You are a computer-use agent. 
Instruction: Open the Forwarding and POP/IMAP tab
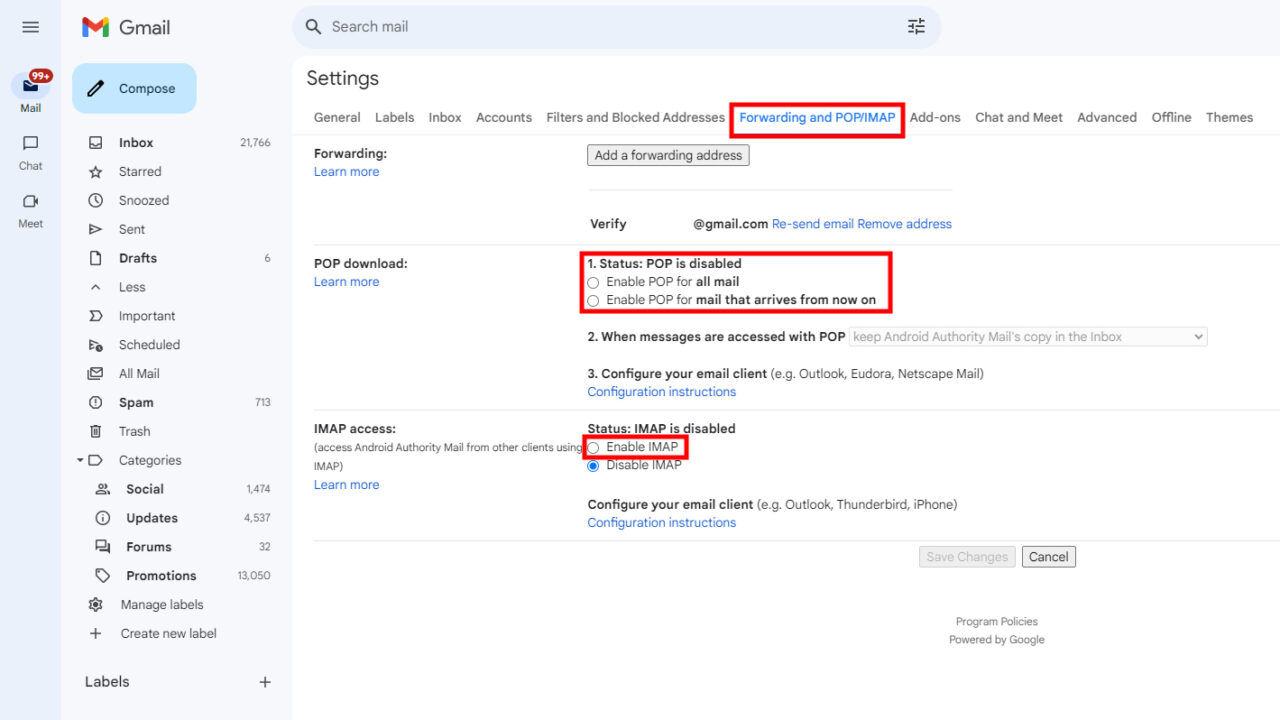point(817,117)
